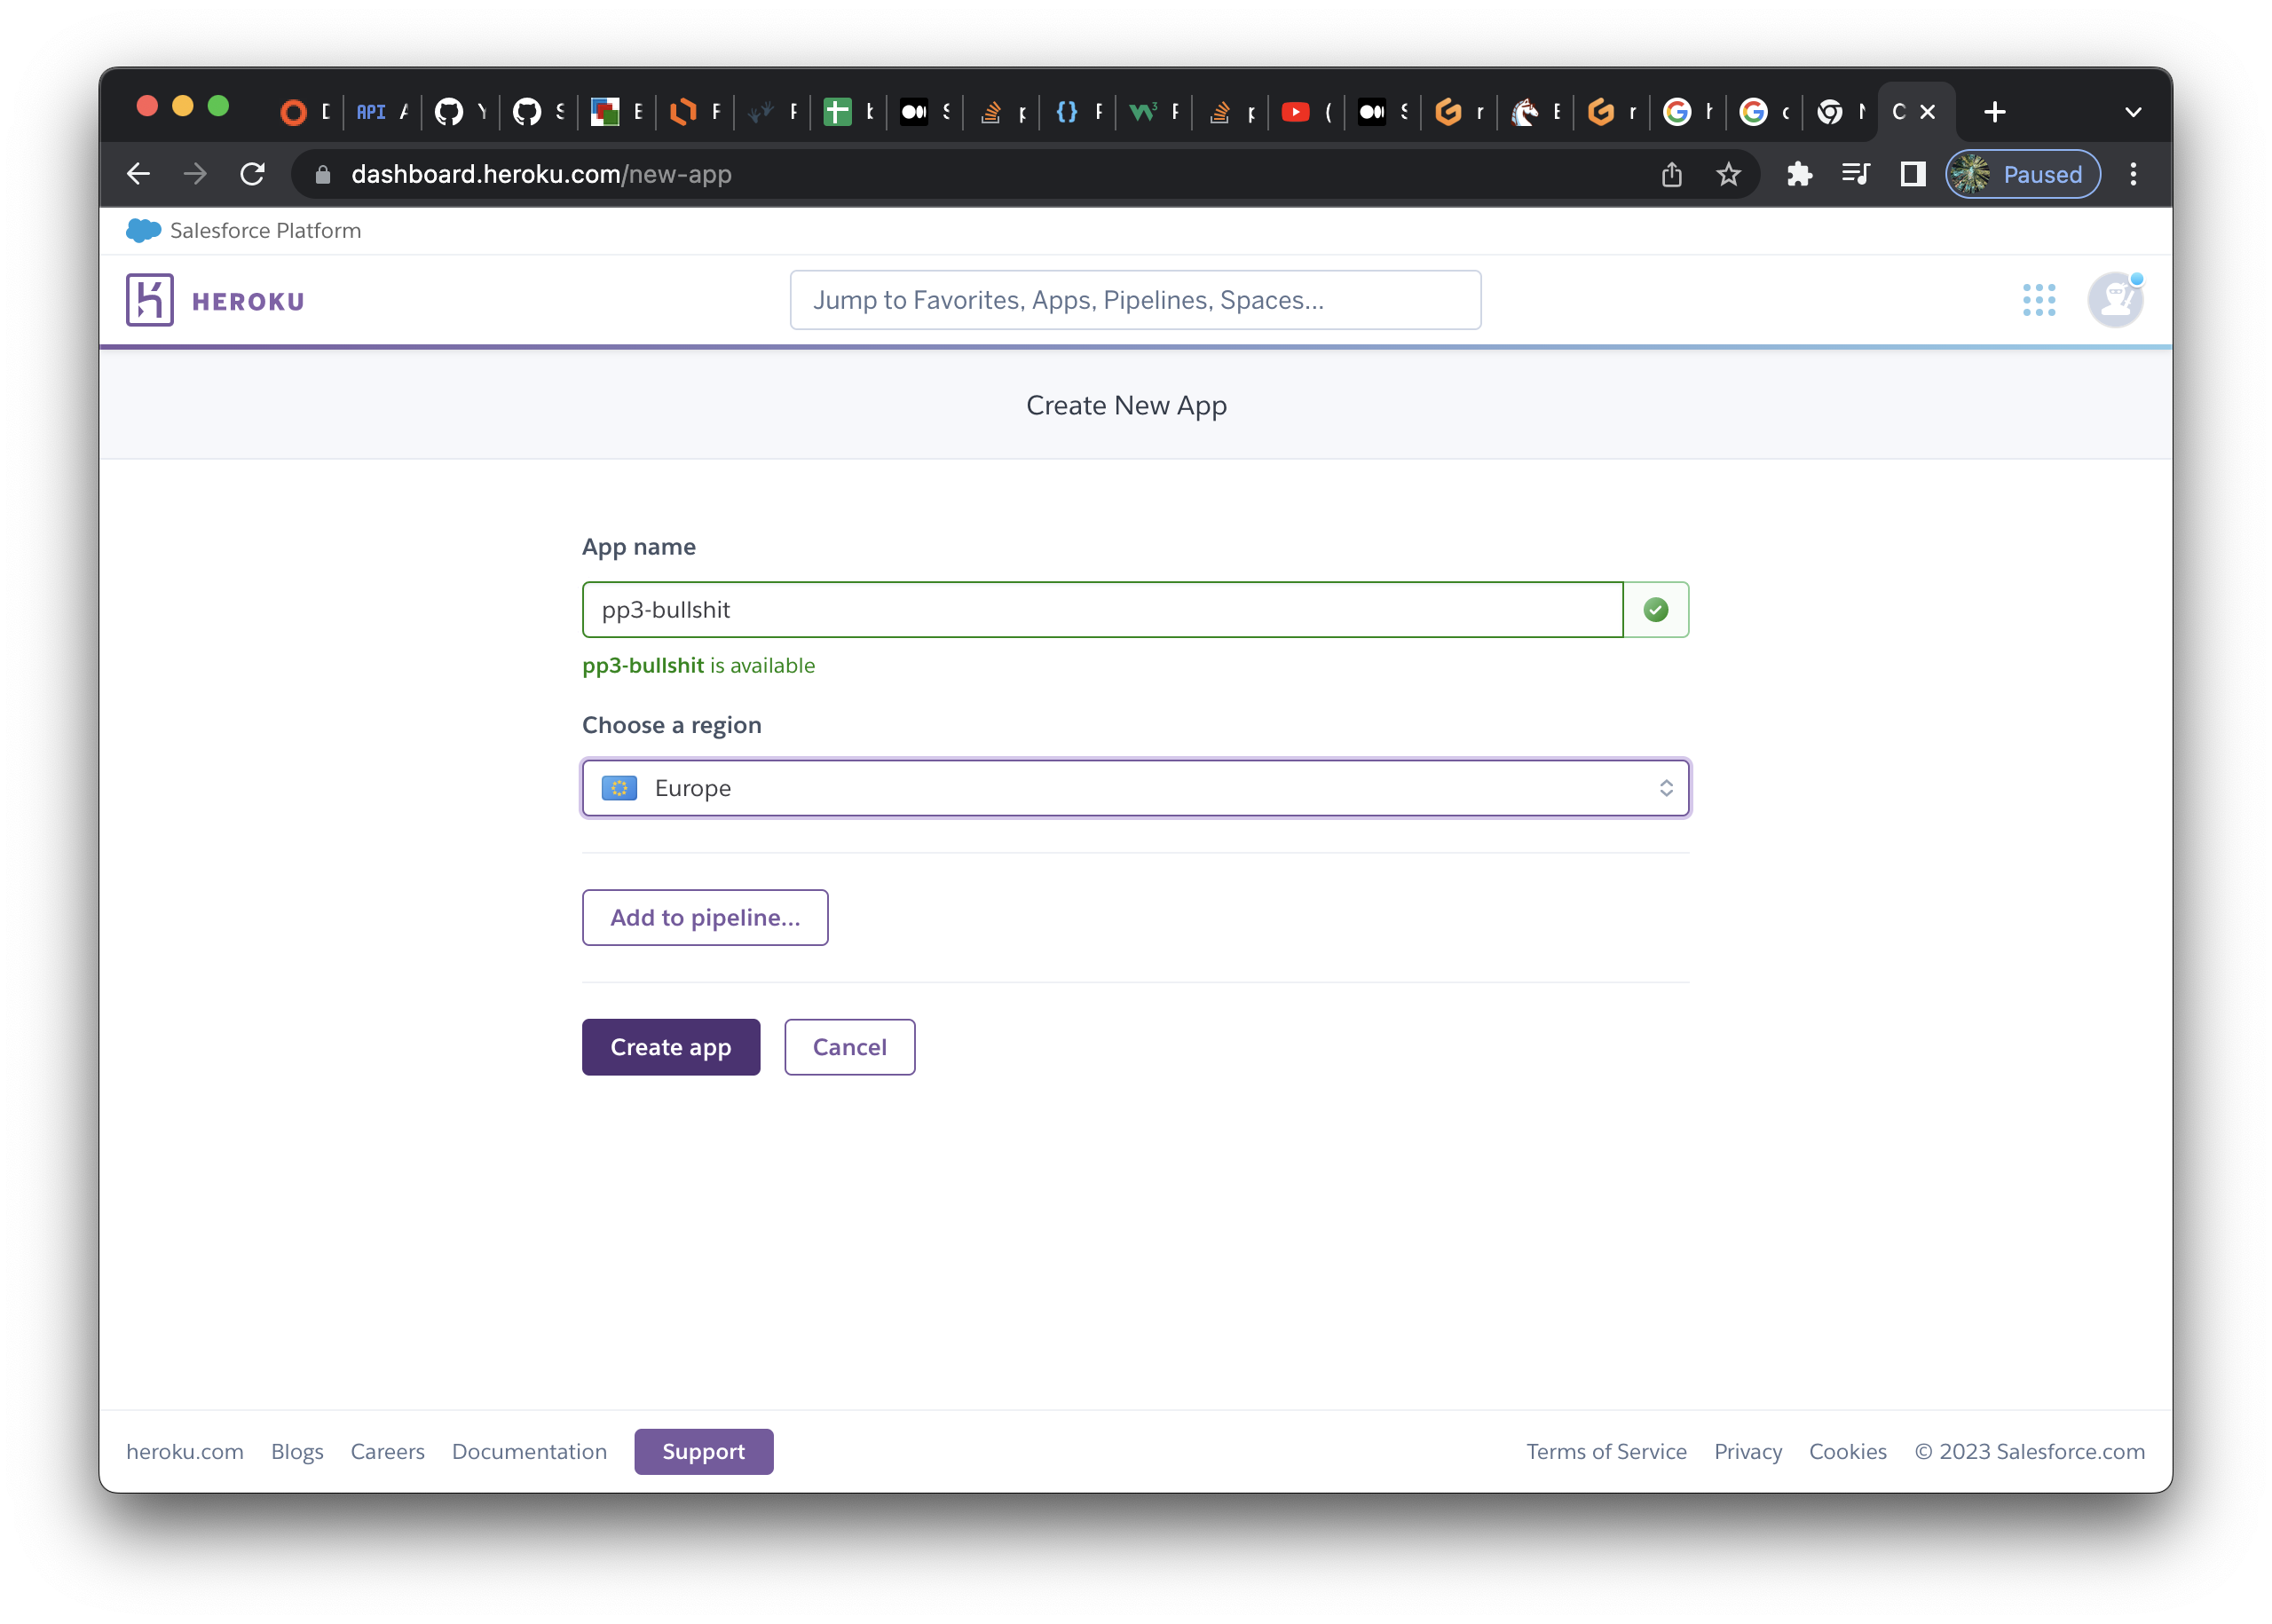Open the media controls icon

click(x=1855, y=175)
